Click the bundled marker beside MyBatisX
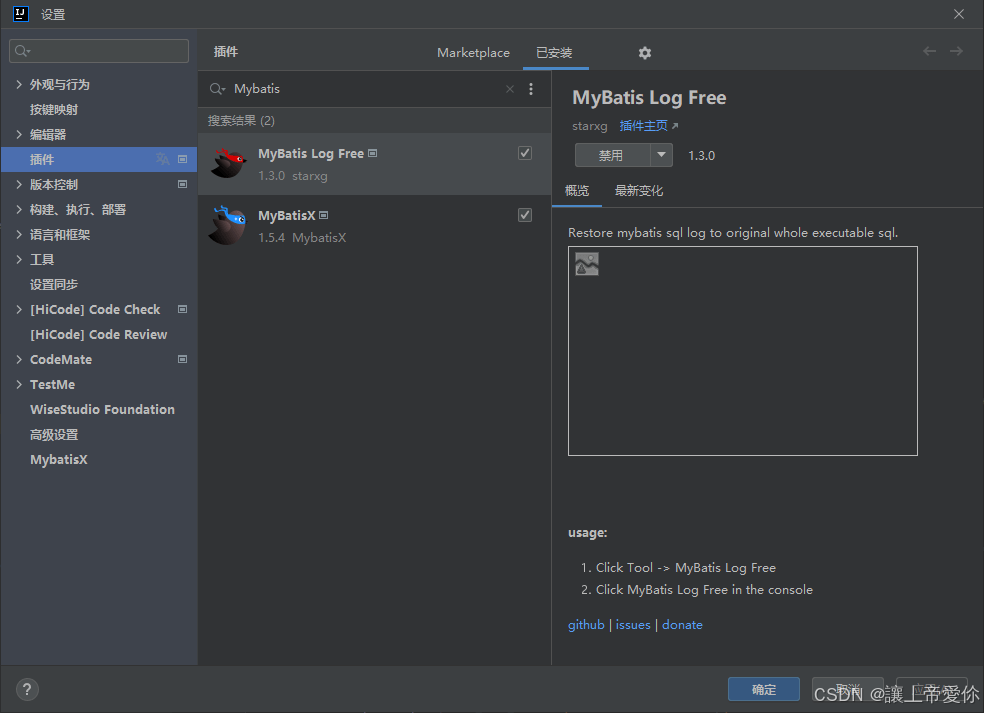Screen dimensions: 984x713 [x=324, y=215]
